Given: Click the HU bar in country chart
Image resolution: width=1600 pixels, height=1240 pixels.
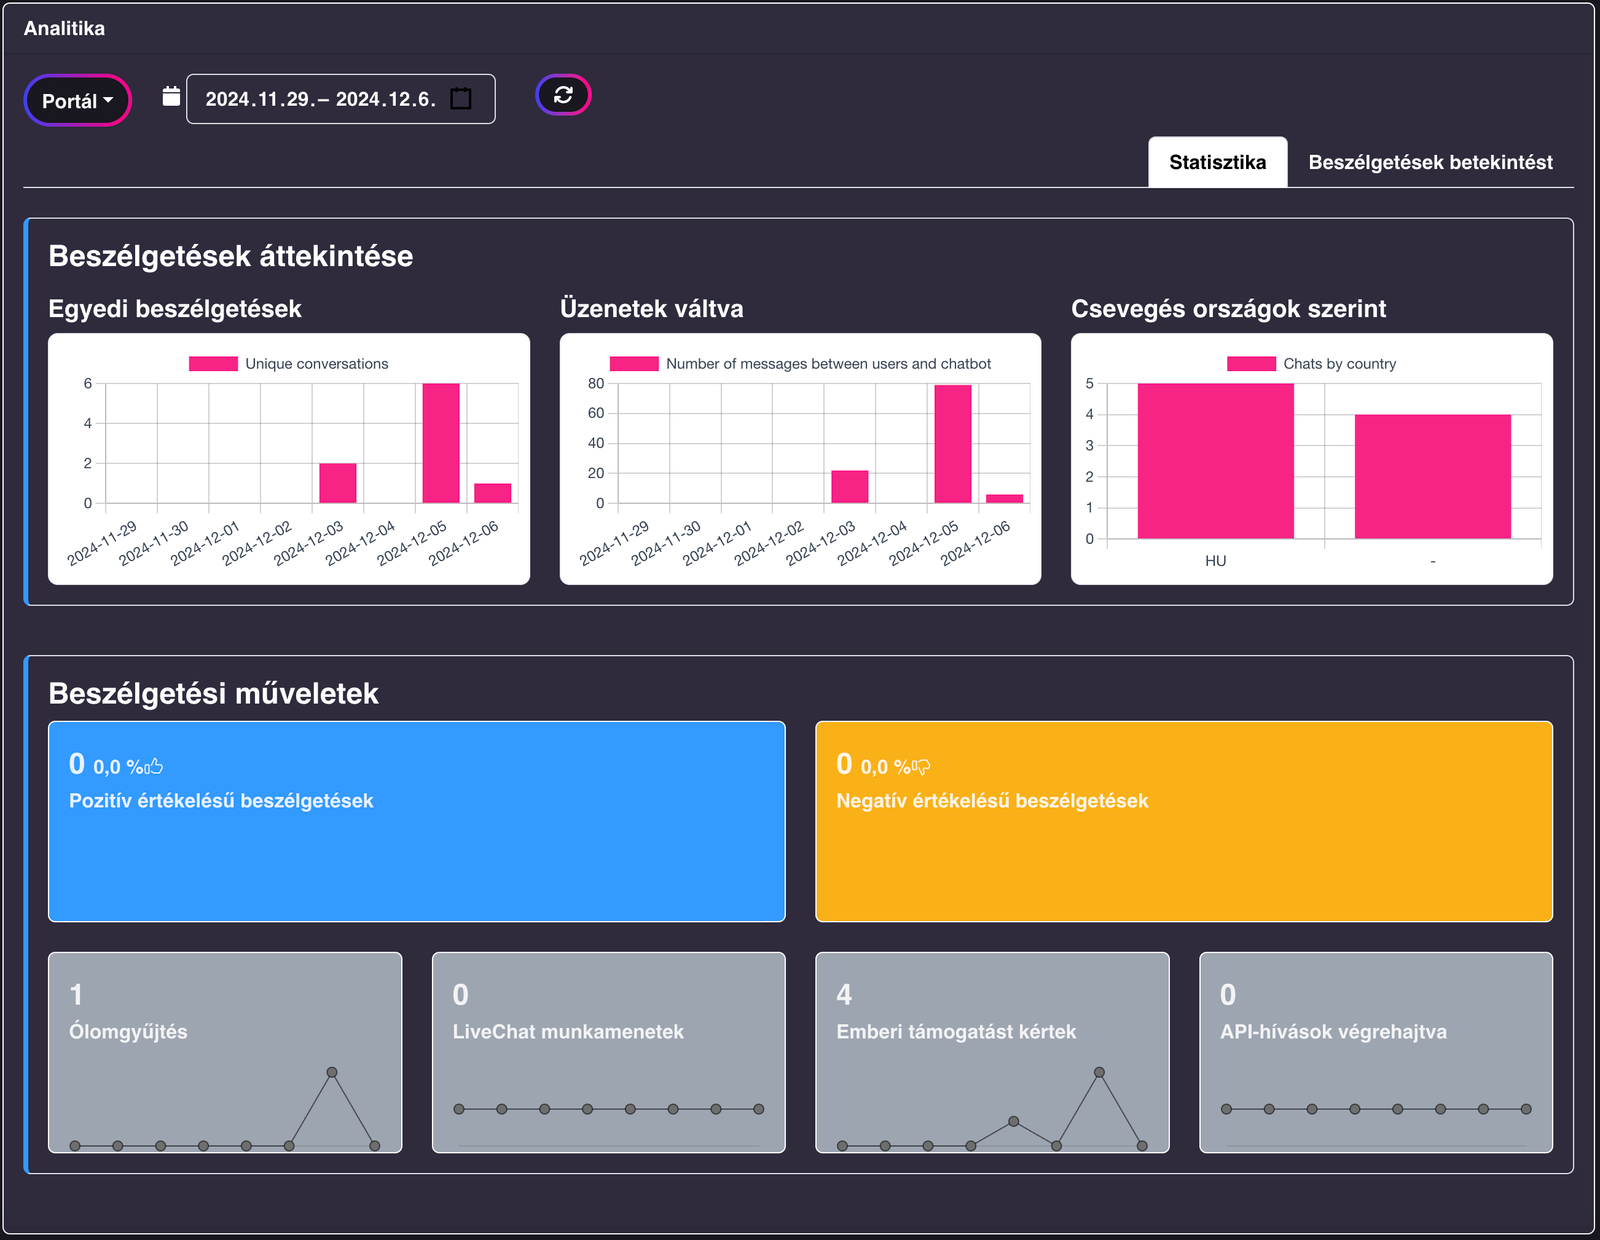Looking at the screenshot, I should [x=1216, y=461].
